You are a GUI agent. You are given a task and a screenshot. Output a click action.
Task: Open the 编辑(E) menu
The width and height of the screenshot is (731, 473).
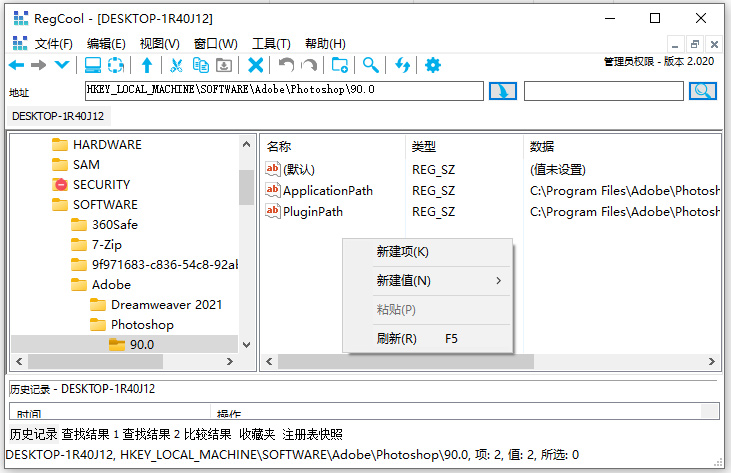[106, 44]
